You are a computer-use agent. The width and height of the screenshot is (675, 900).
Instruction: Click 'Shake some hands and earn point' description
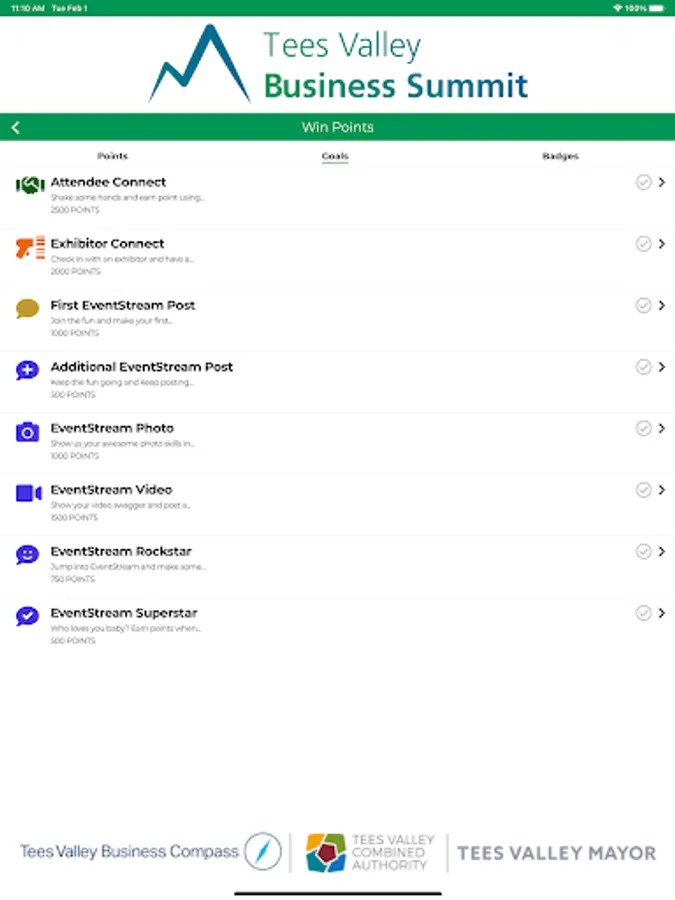point(127,197)
